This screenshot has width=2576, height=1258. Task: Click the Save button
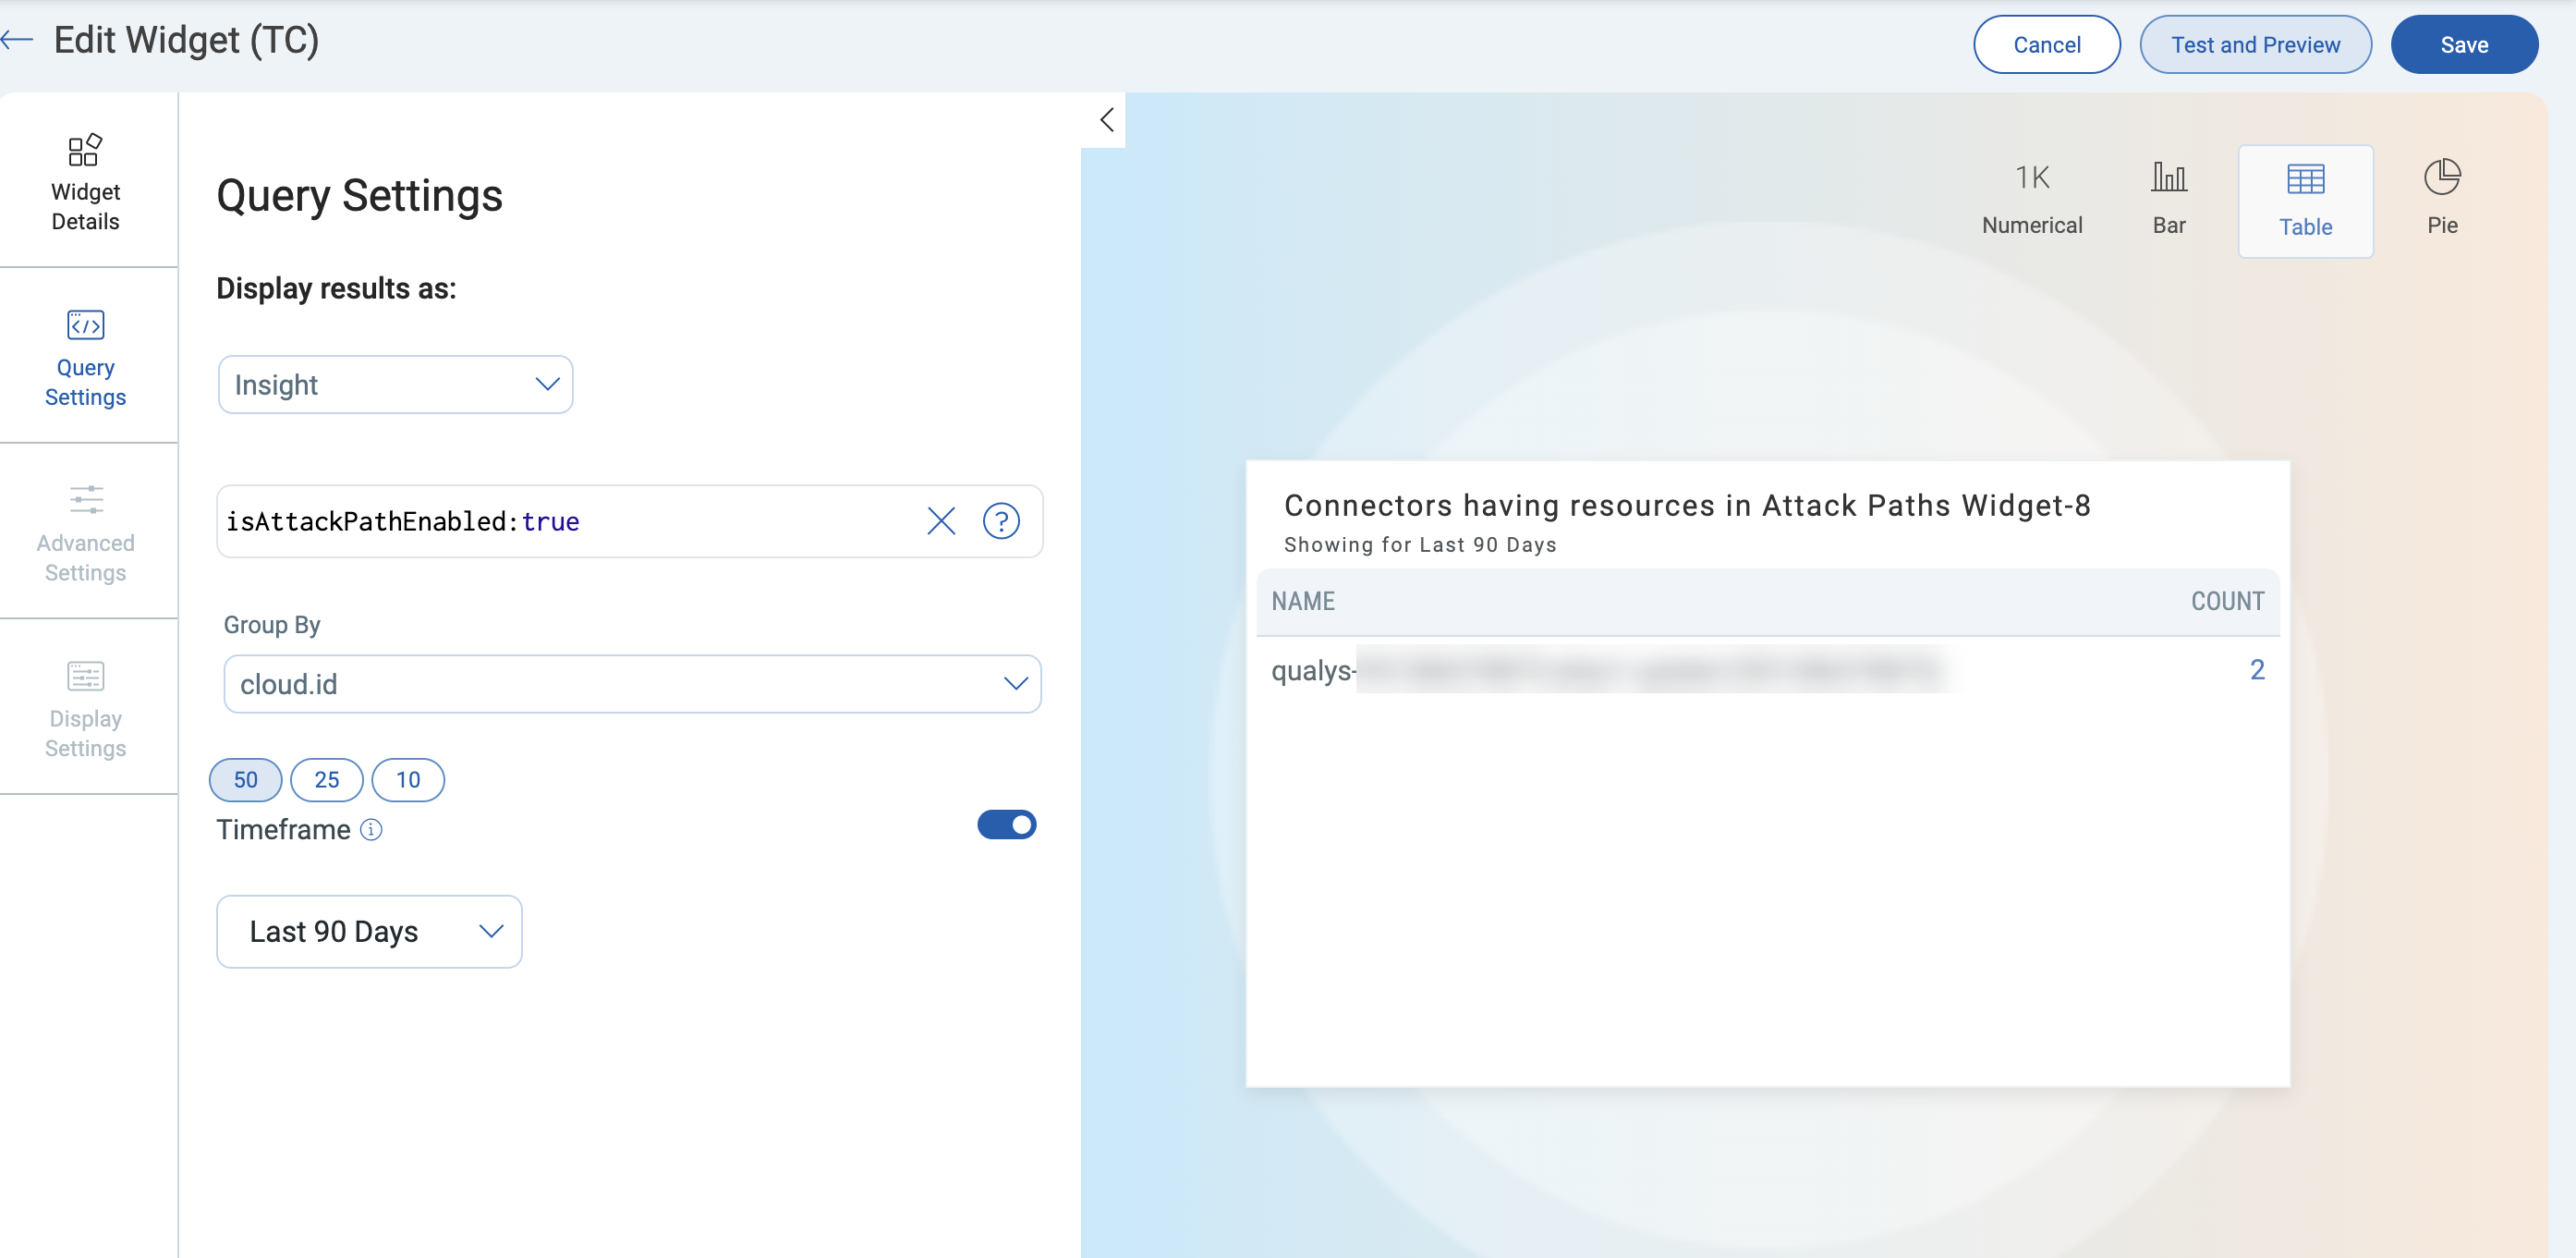[2463, 45]
